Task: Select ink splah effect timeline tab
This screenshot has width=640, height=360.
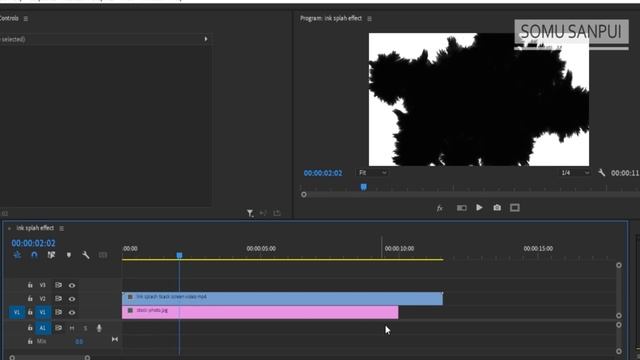Action: pos(35,228)
